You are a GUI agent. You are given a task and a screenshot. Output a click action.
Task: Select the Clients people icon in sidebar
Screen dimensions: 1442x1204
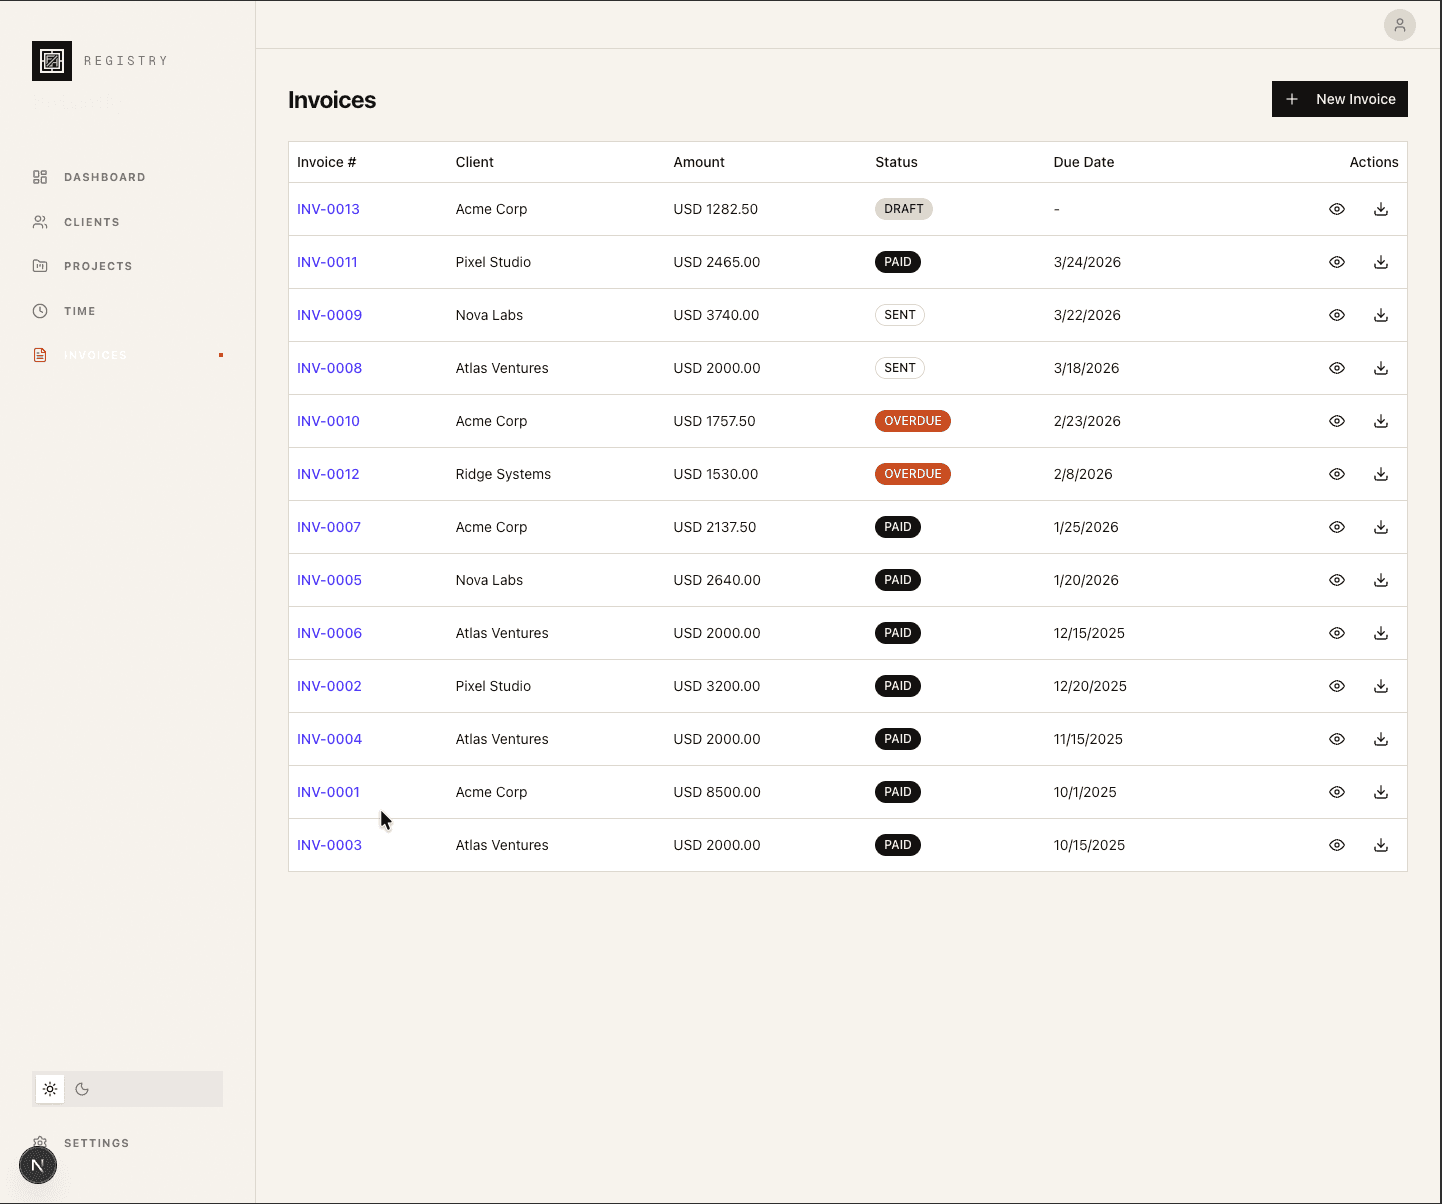[x=40, y=221]
